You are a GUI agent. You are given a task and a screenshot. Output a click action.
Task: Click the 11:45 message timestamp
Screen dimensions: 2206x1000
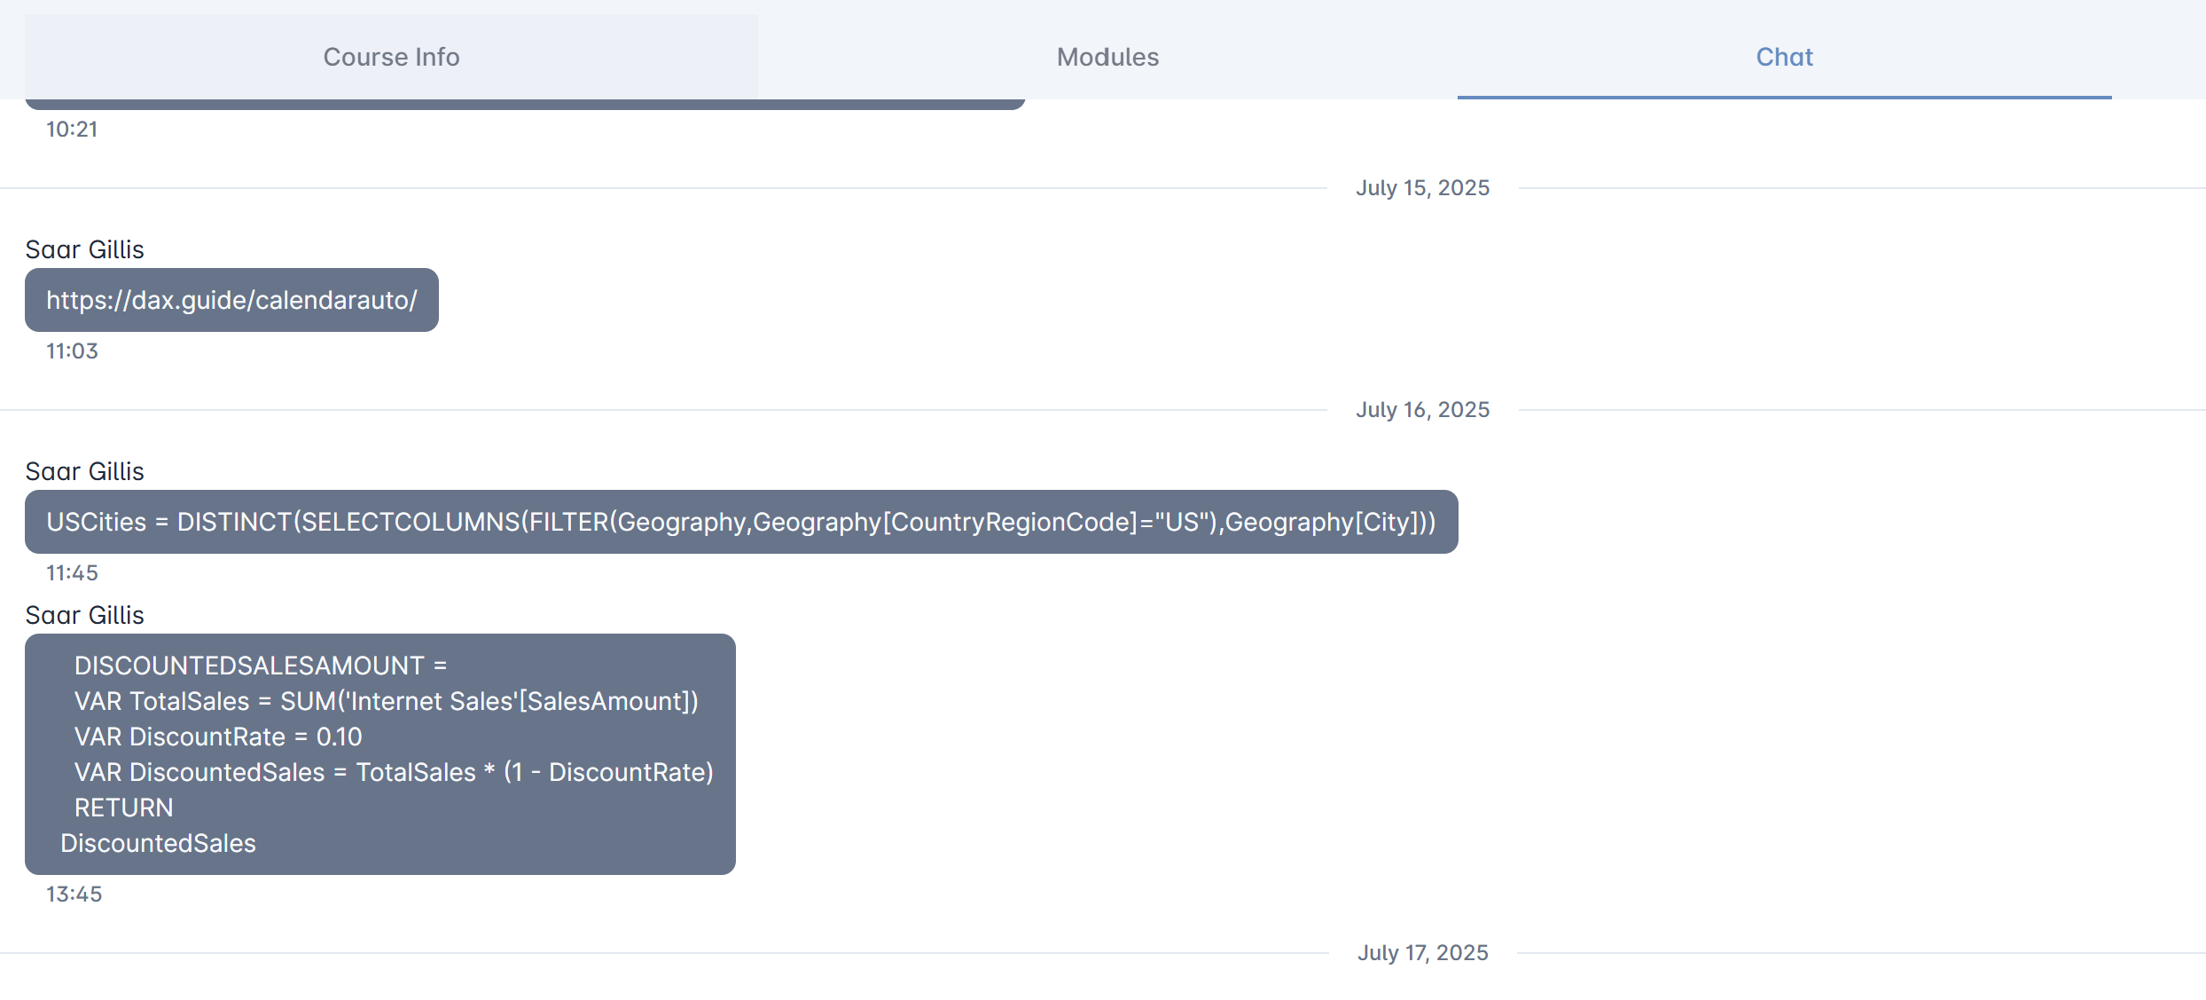coord(72,573)
